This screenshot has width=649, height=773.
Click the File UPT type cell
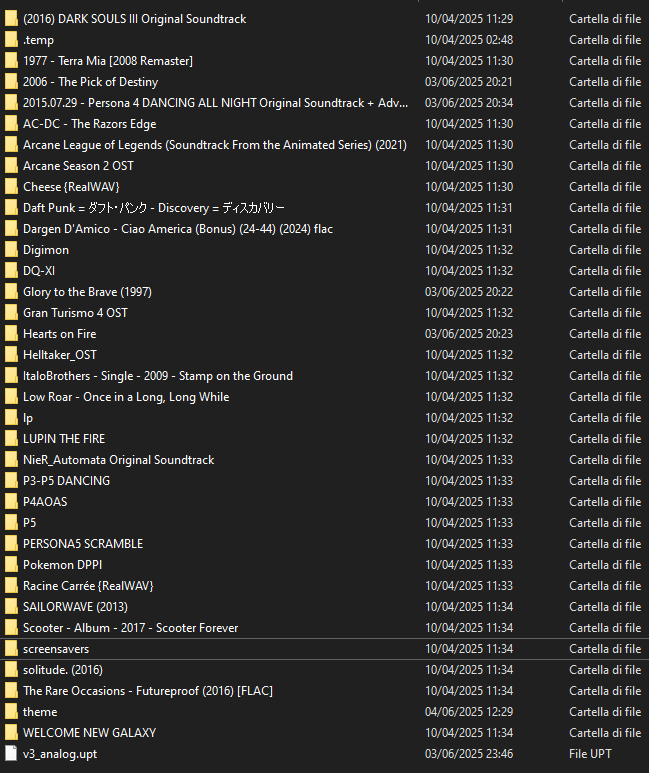590,754
